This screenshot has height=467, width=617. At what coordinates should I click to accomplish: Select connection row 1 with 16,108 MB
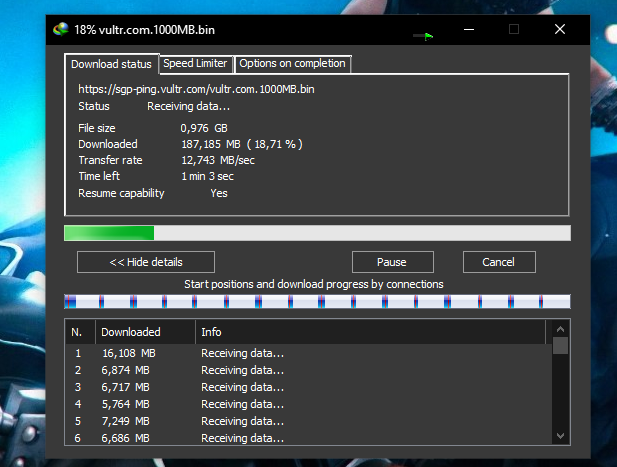(x=308, y=353)
